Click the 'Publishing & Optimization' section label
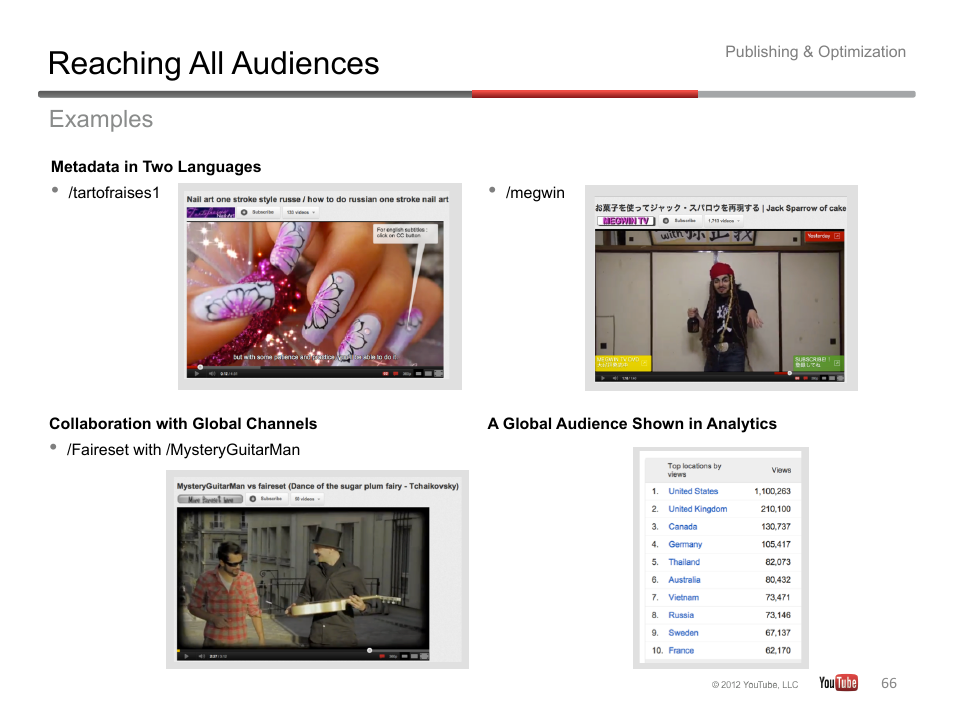 coord(815,52)
